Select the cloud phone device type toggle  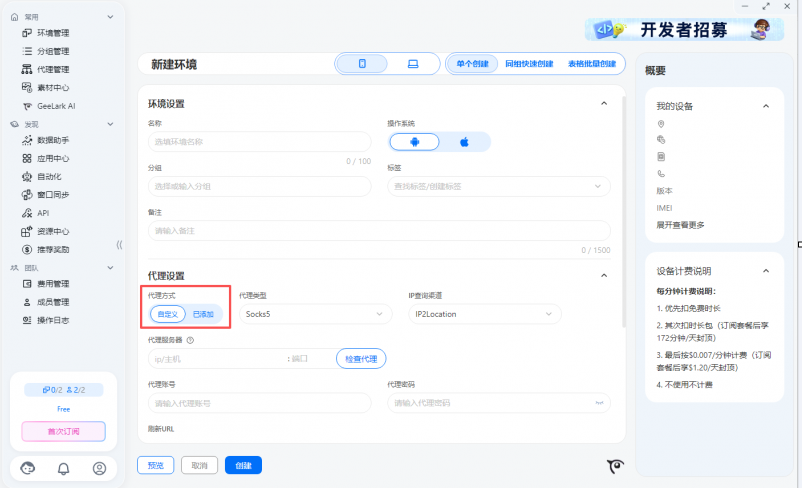[362, 64]
